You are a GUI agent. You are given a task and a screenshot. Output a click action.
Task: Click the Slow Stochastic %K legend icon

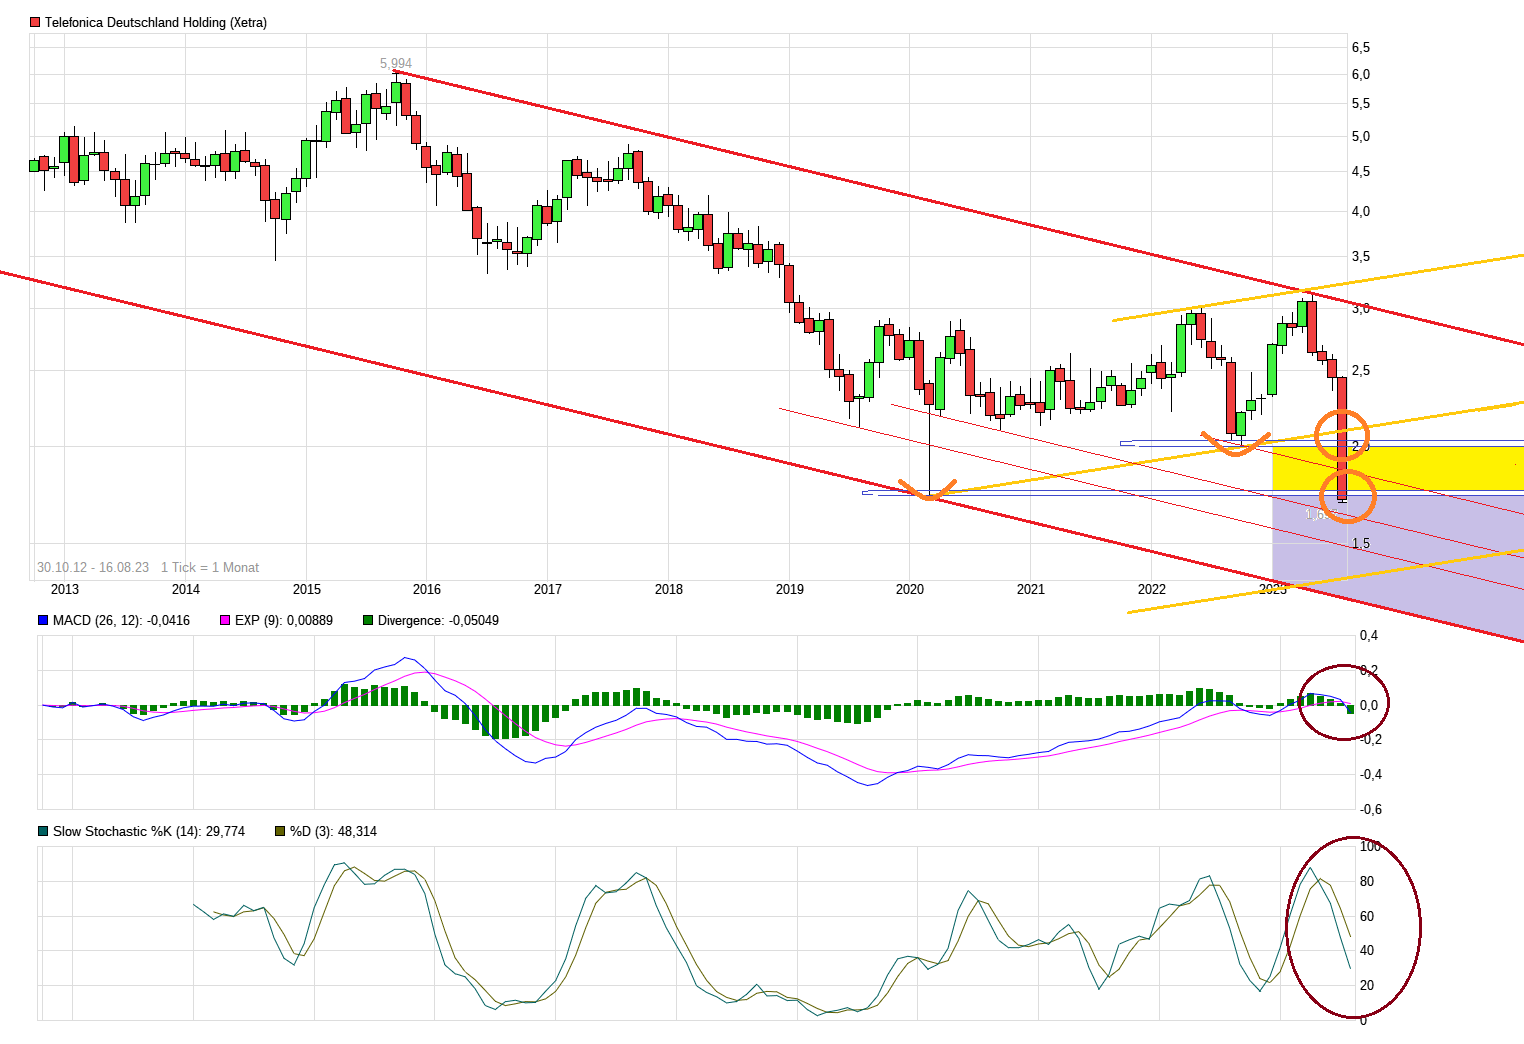coord(41,831)
